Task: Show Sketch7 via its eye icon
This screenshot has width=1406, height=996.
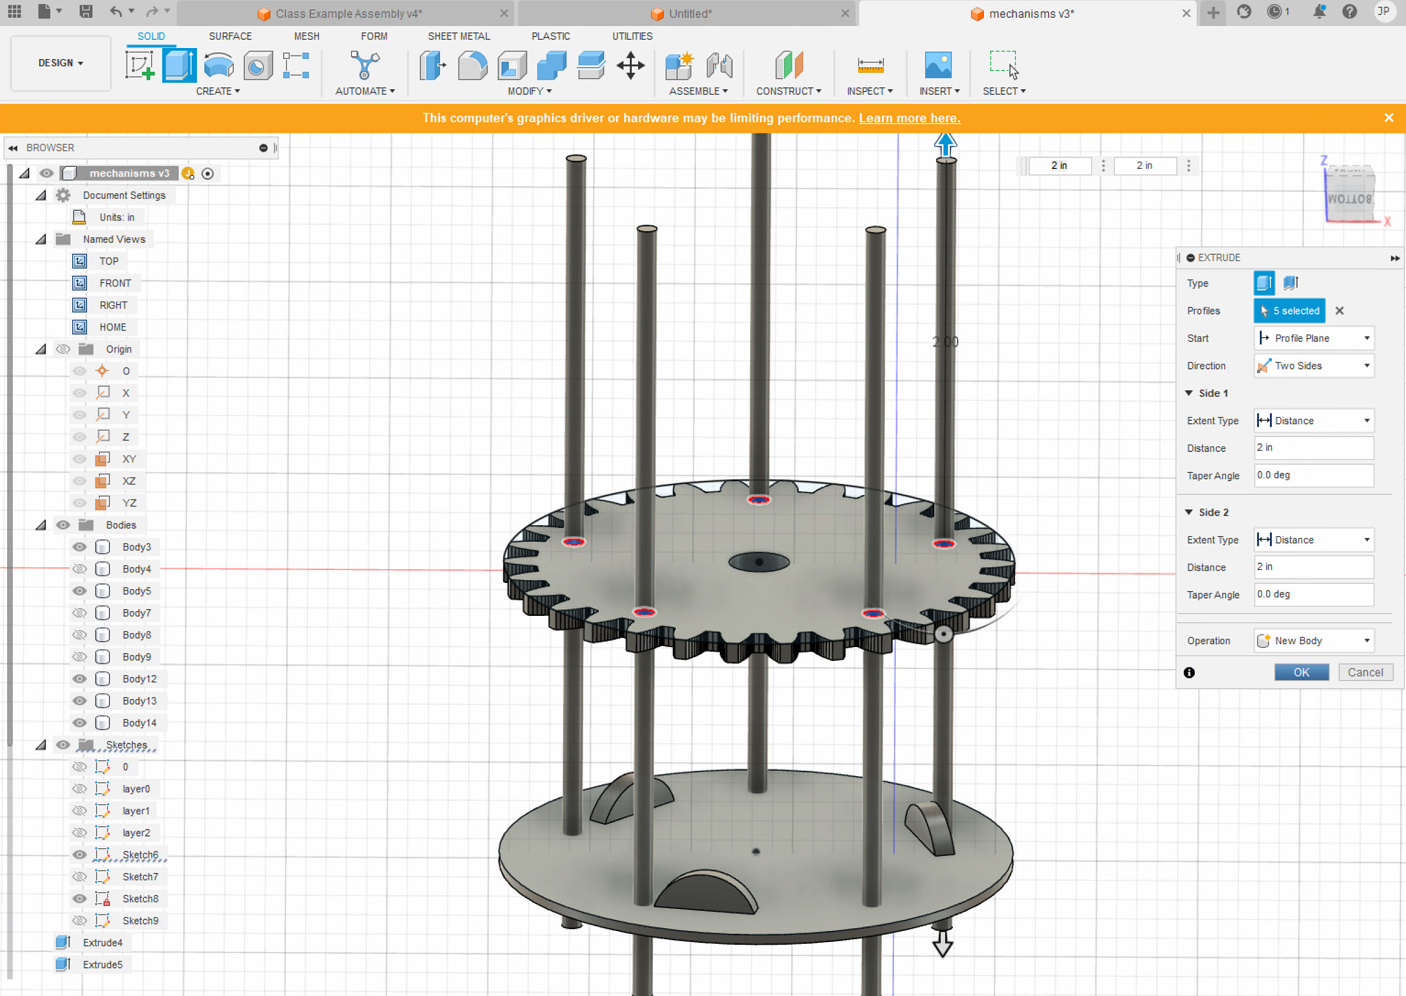Action: 80,877
